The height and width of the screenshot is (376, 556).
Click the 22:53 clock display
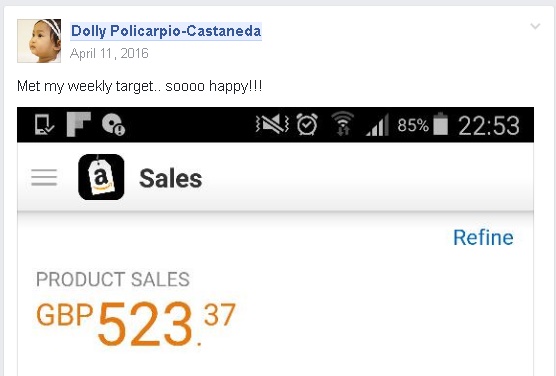click(489, 125)
